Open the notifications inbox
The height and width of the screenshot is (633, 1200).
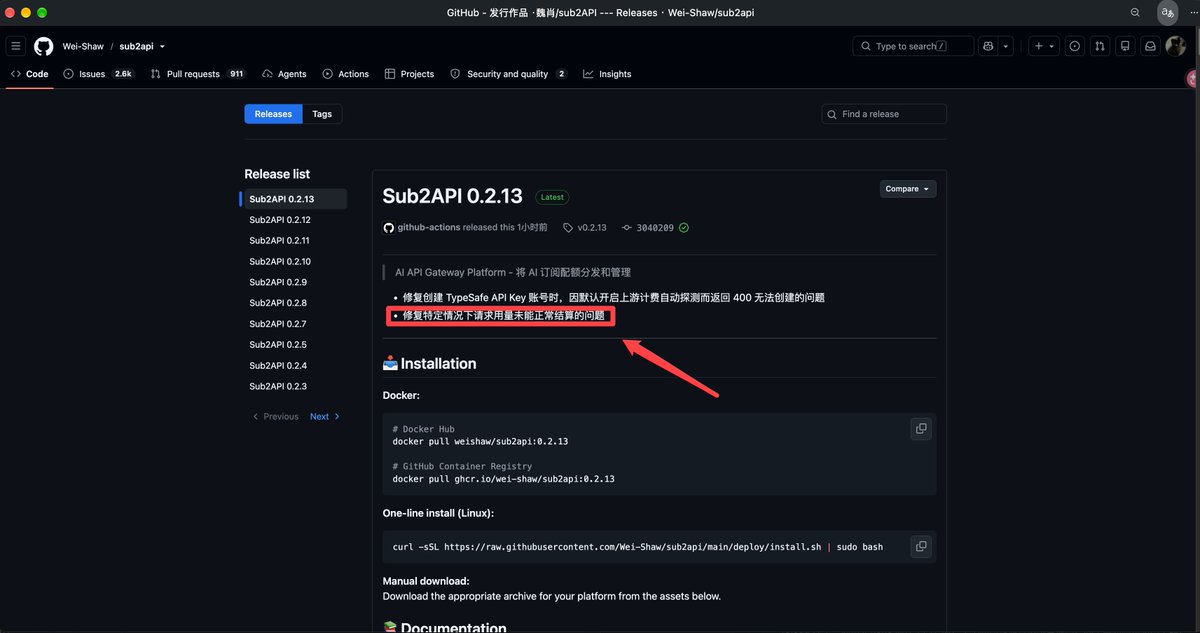click(1151, 46)
